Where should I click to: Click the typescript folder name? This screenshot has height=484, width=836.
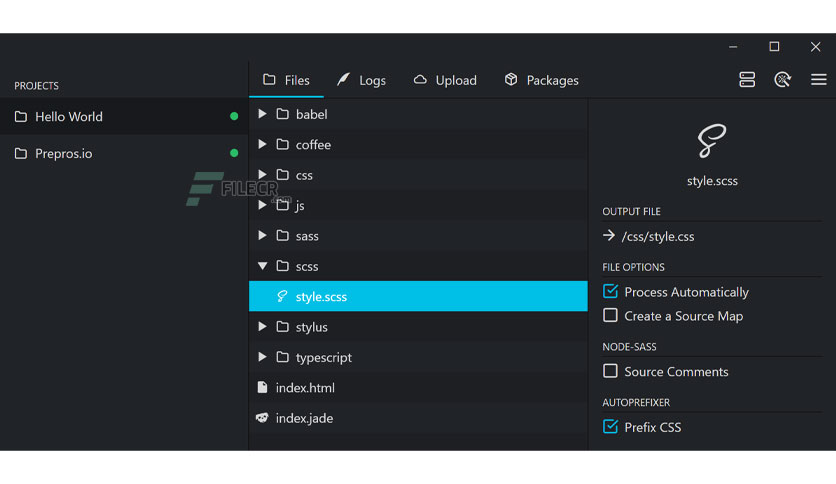pyautogui.click(x=324, y=358)
